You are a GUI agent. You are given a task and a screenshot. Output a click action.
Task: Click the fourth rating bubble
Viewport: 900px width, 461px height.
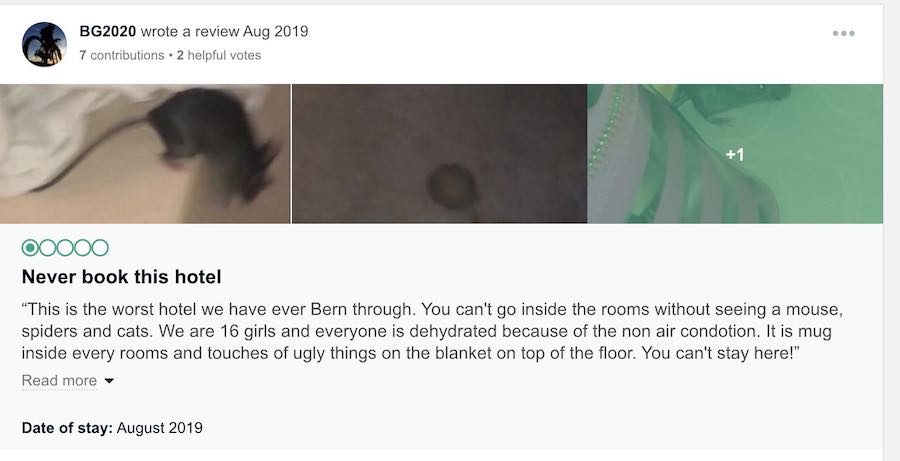(83, 247)
